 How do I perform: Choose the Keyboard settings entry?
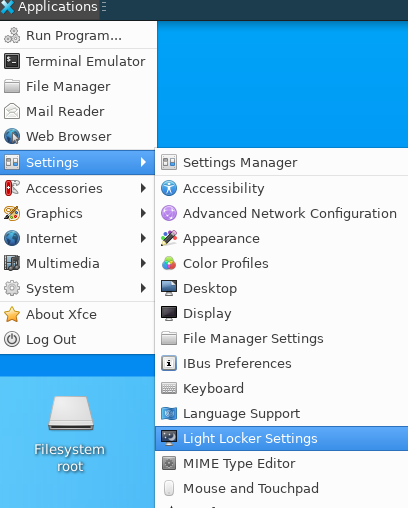click(282, 388)
